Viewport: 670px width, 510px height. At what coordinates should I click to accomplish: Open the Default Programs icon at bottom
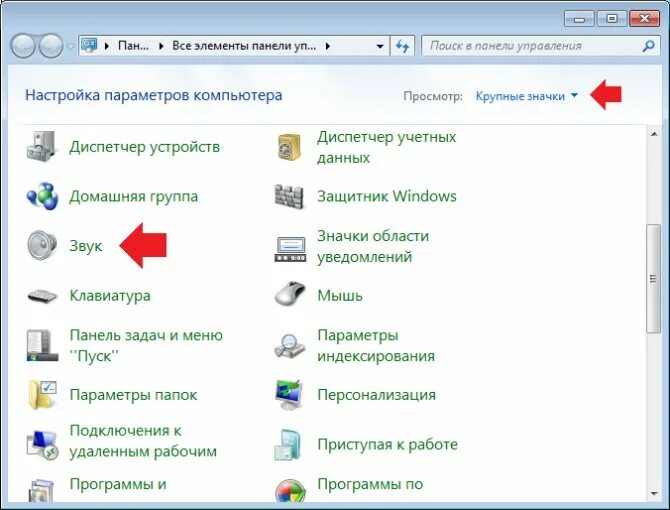tap(290, 490)
